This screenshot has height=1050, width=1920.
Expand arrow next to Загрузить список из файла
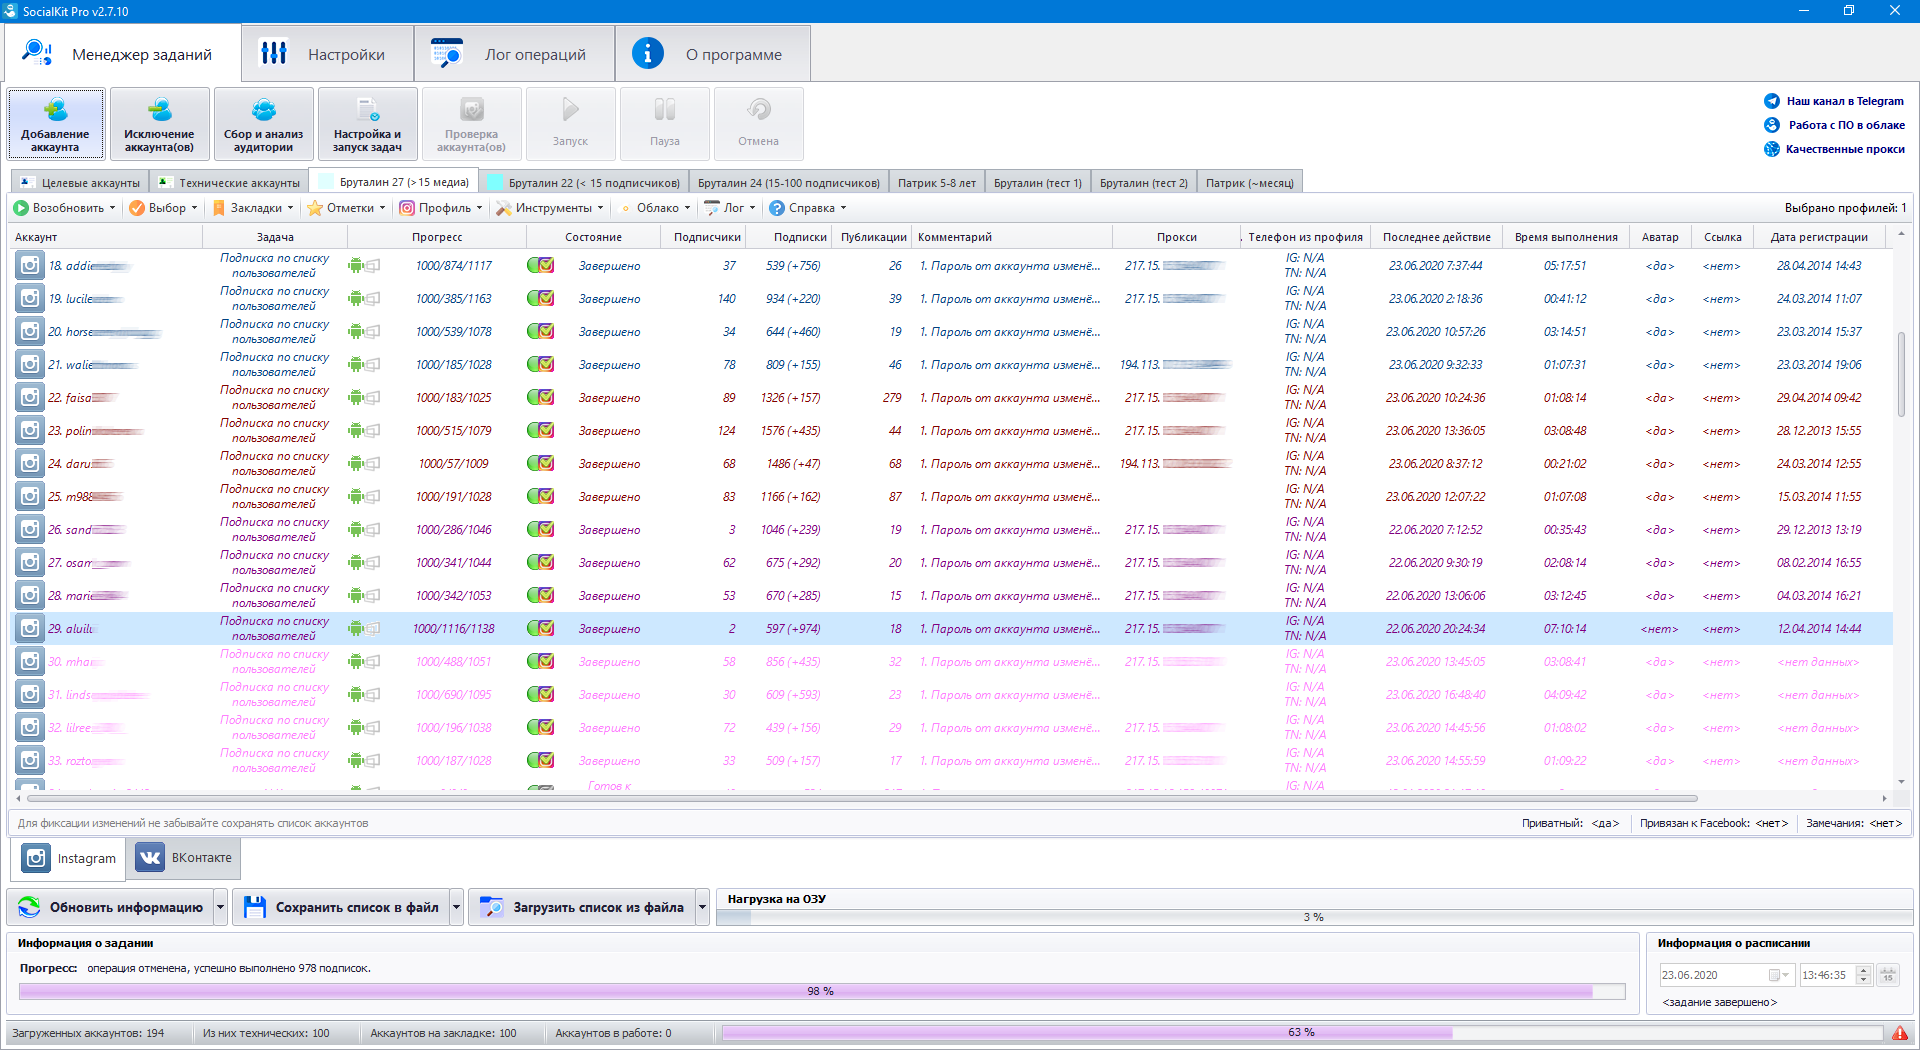[x=702, y=907]
